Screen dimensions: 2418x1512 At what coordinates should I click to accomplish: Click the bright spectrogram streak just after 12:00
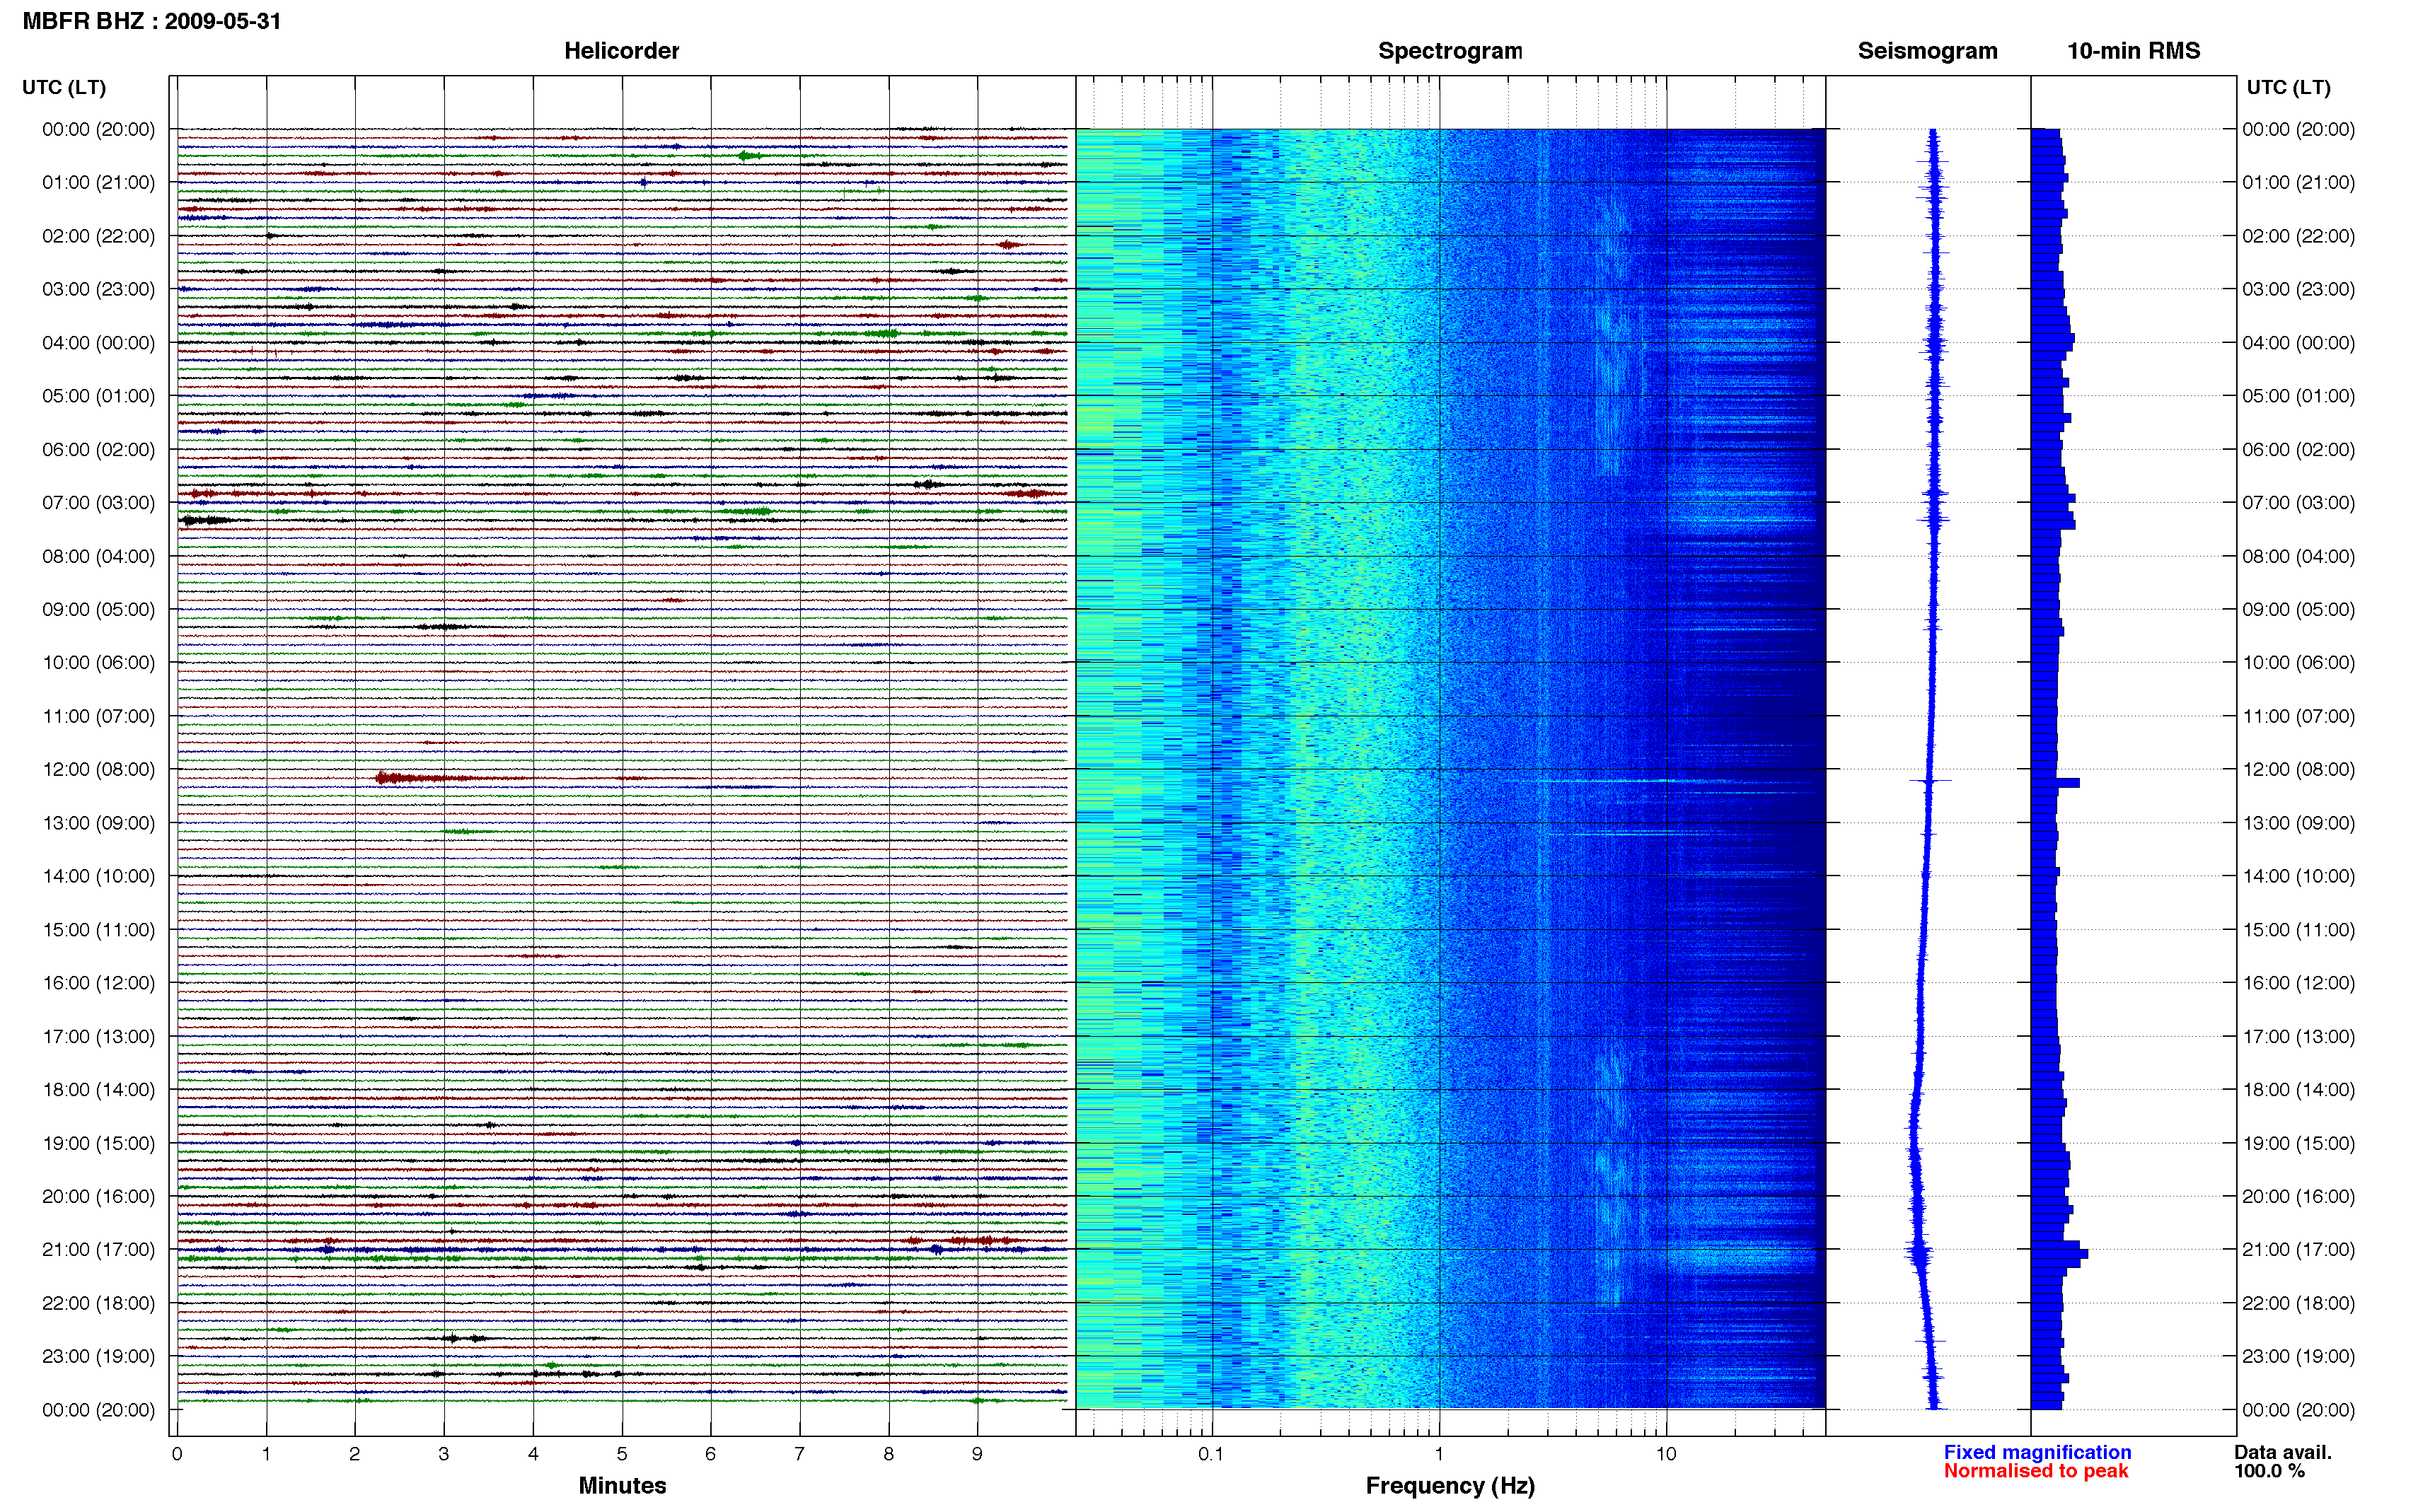tap(1640, 781)
